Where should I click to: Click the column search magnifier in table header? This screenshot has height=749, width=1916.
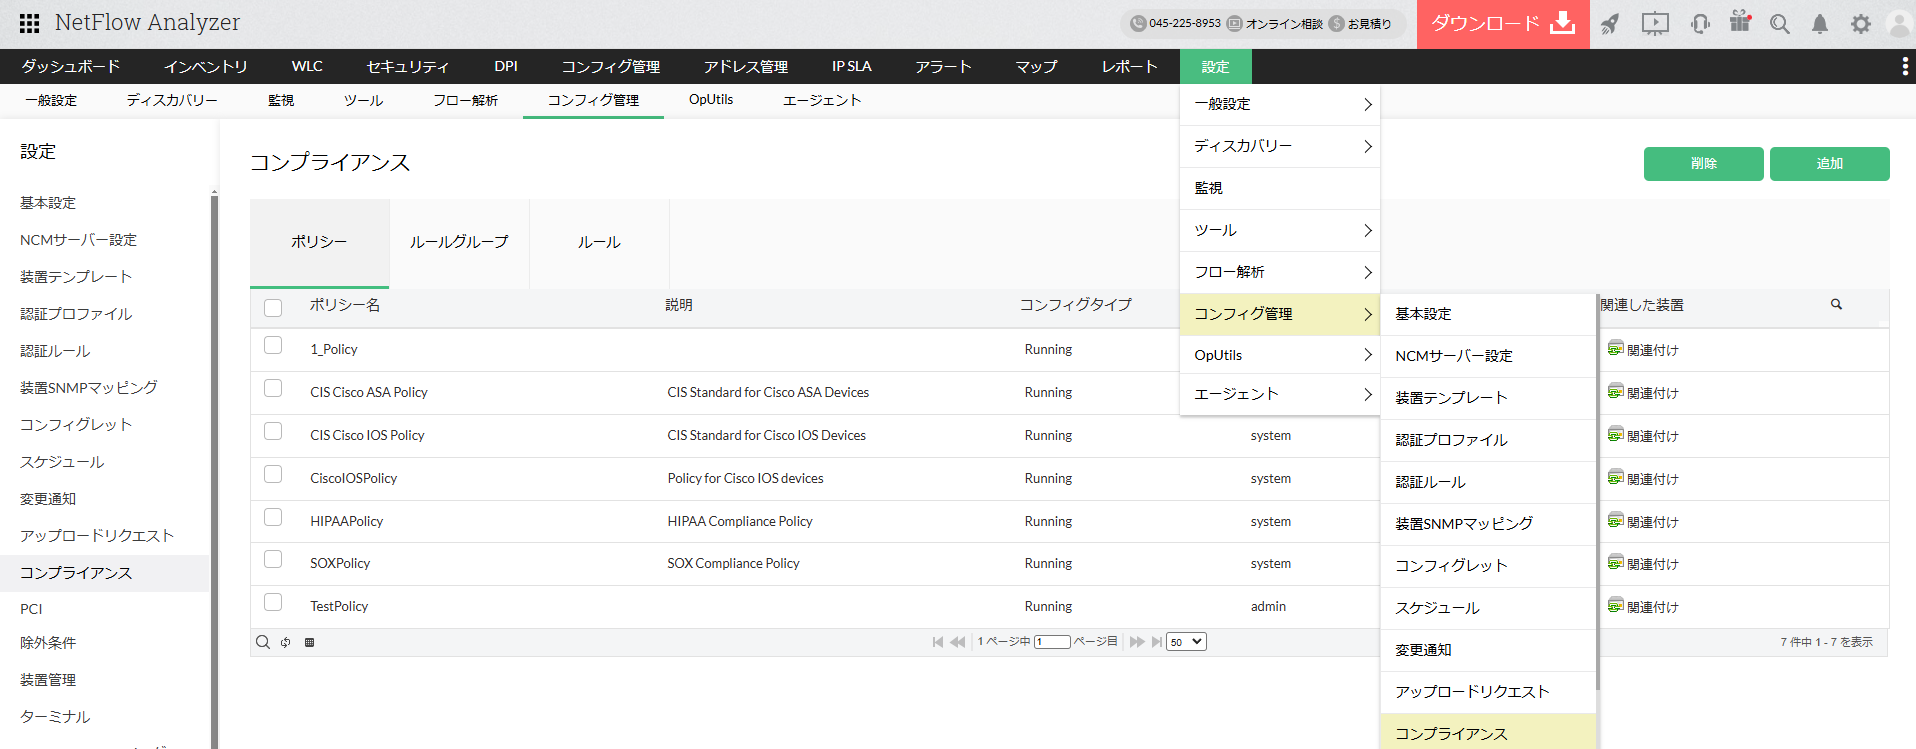click(x=1836, y=304)
